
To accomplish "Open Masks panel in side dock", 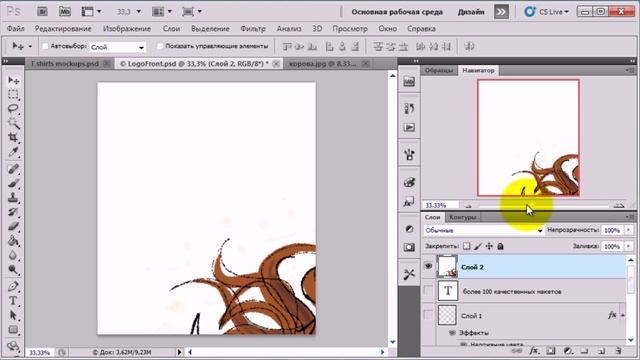I will 409,247.
